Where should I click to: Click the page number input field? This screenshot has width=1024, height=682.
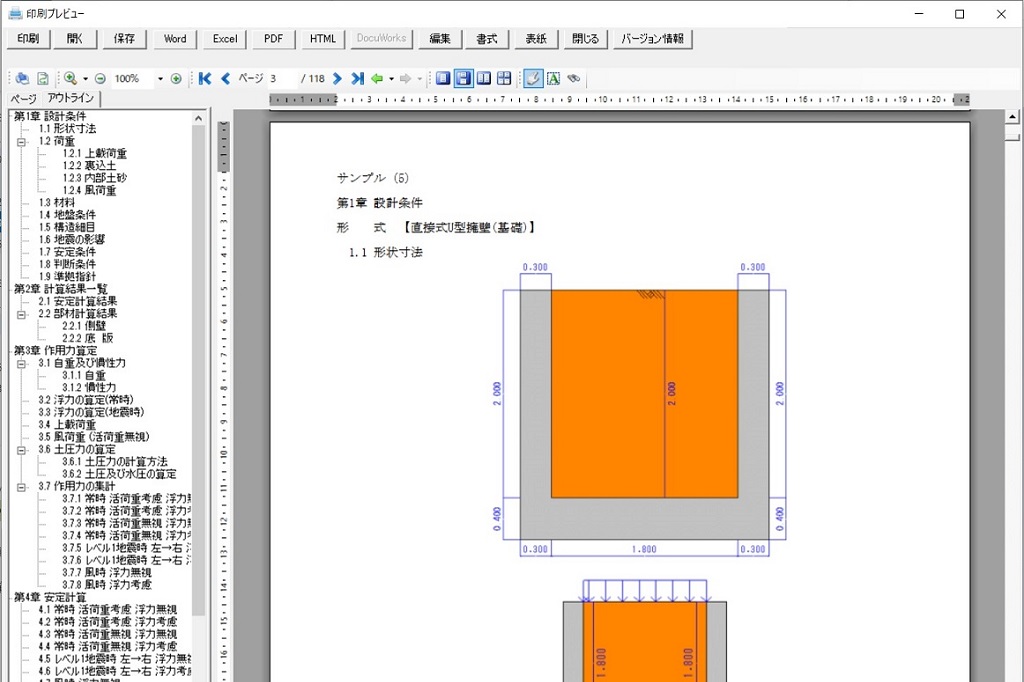pos(281,78)
